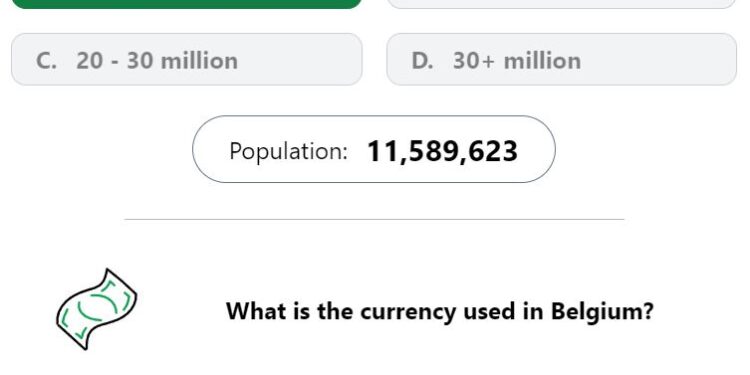Click the word "million" in option C
The image size is (750, 375).
point(199,61)
